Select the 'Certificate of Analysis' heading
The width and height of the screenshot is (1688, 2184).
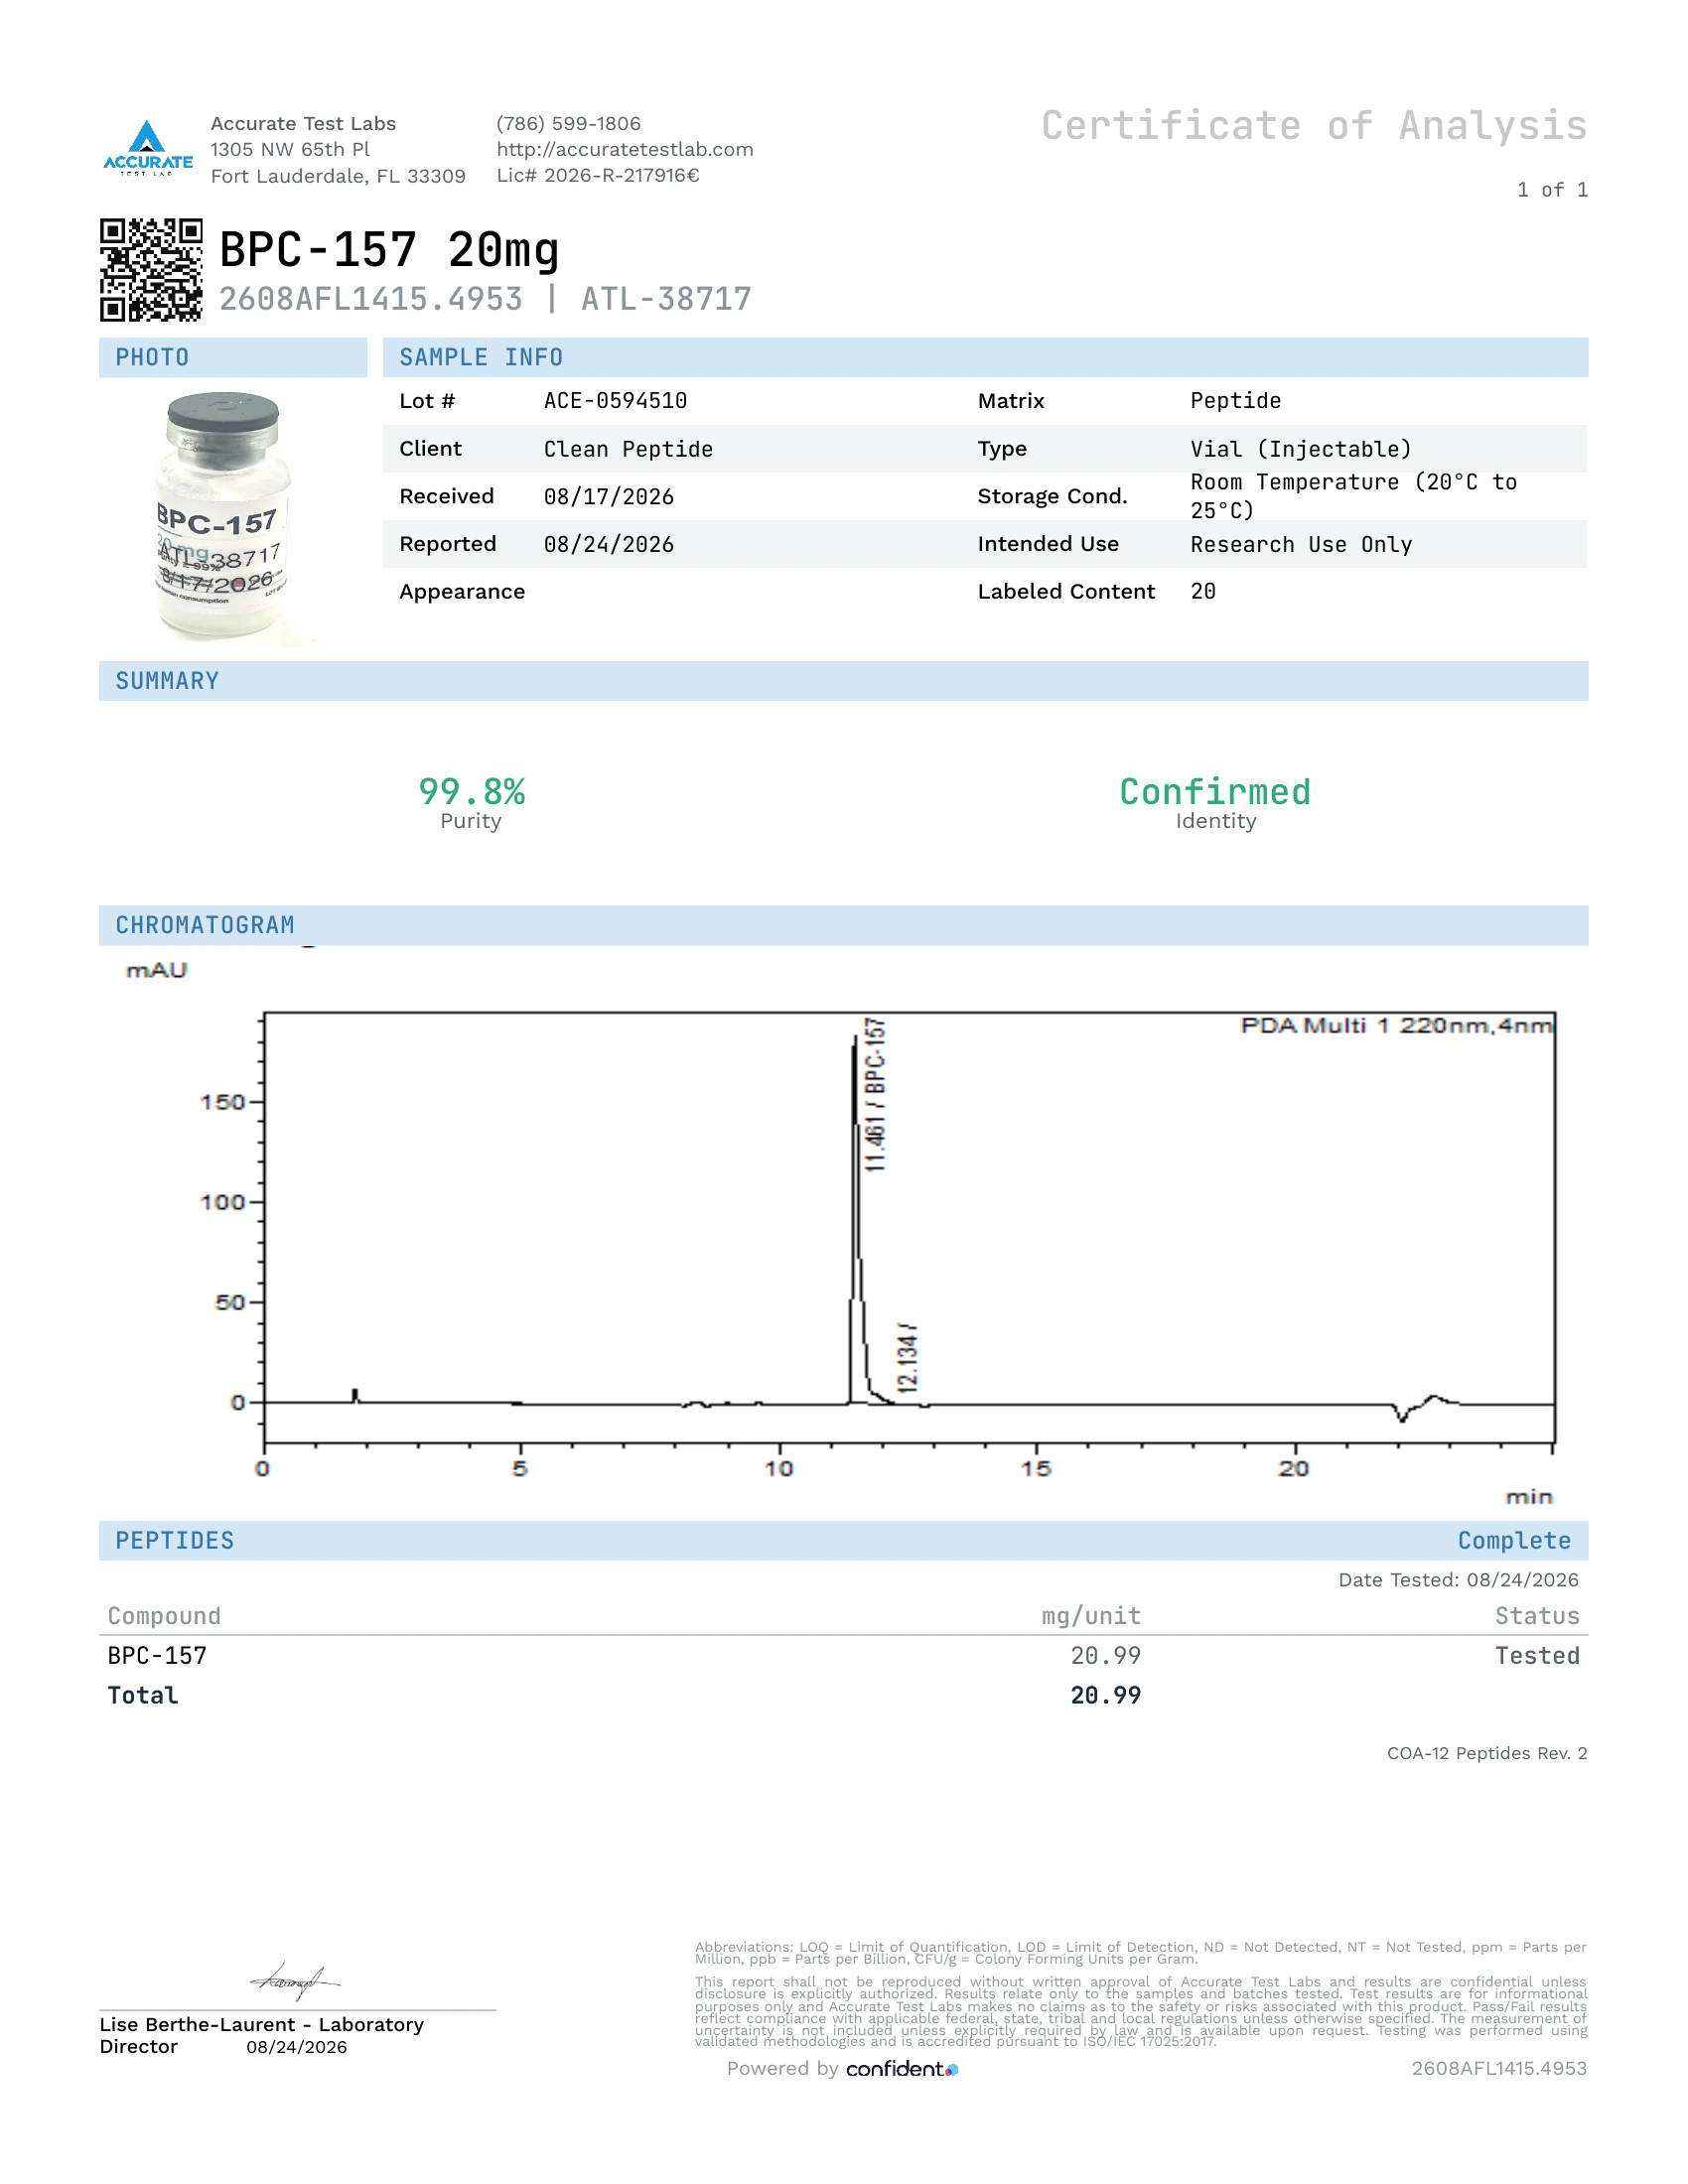[1314, 126]
